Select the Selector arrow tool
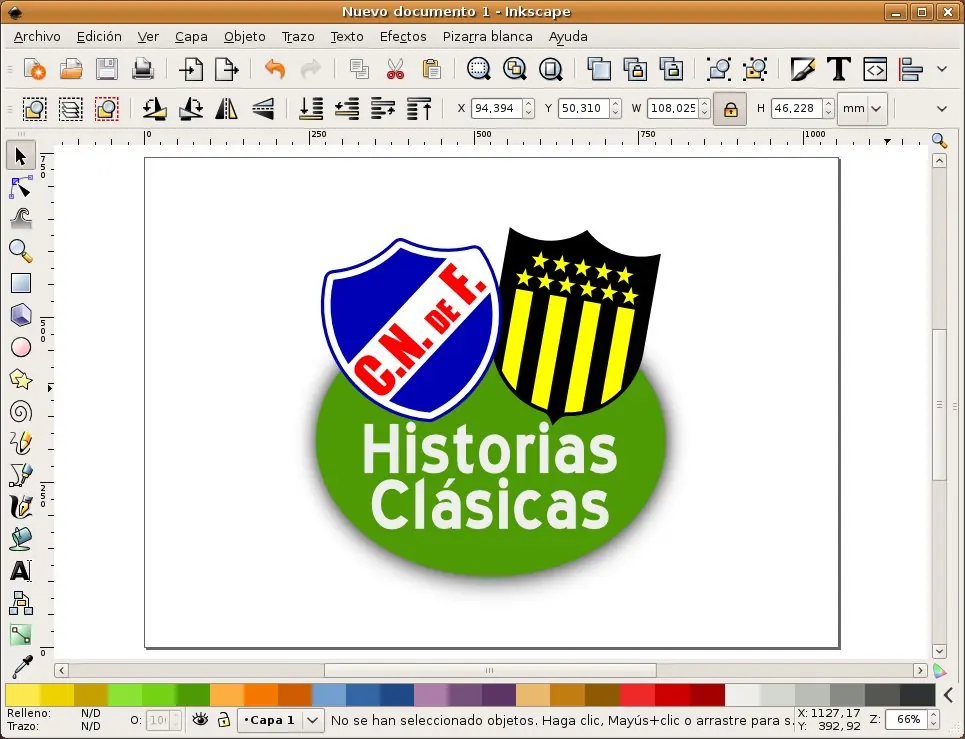 pos(21,156)
